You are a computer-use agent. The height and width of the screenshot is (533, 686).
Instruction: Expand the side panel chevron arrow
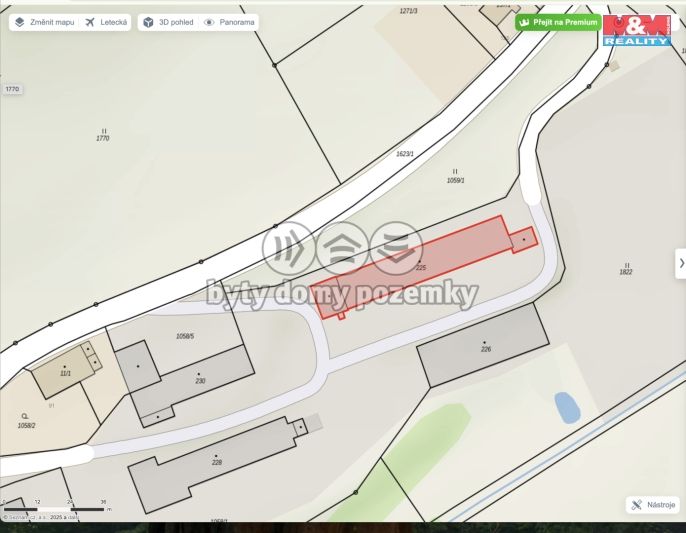coord(681,263)
